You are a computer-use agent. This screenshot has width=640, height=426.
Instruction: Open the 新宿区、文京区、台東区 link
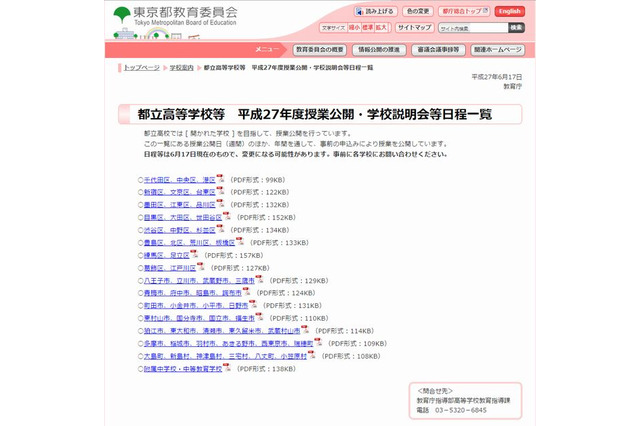pos(180,193)
